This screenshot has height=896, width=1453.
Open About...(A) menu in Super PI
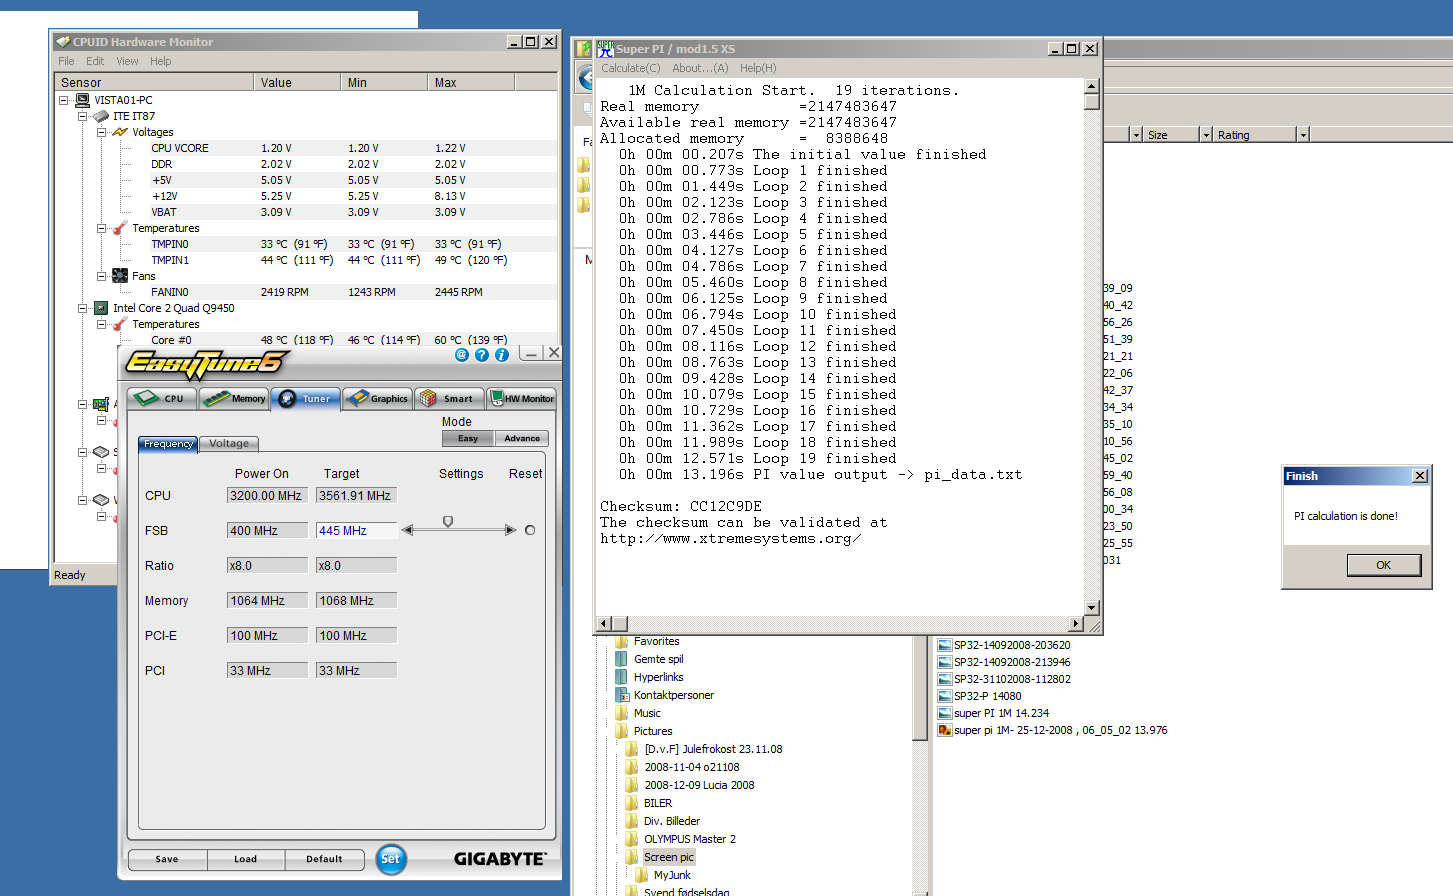700,68
